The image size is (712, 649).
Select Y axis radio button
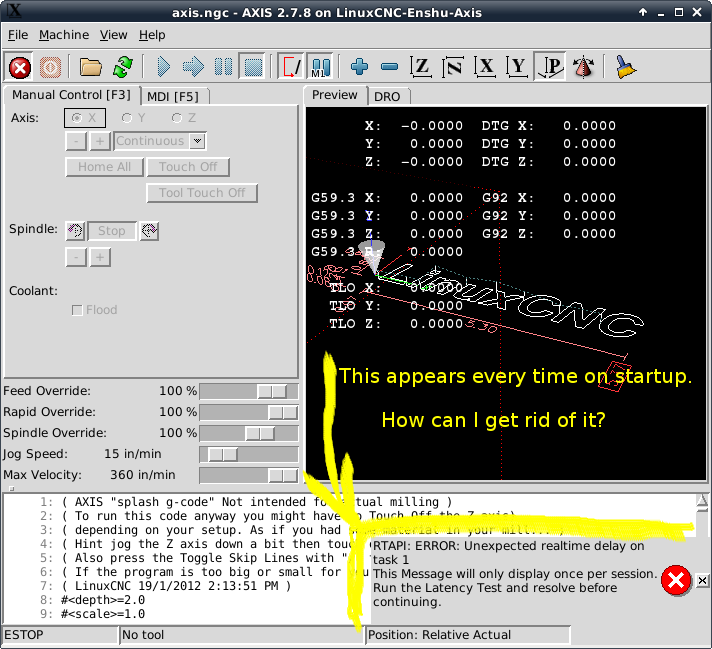click(133, 118)
